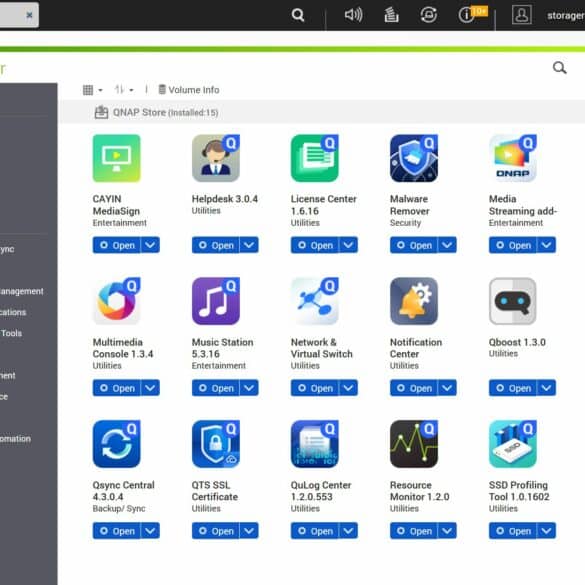Click the Qsync Central 4.3.0.4 title
Viewport: 585px width, 585px height.
[123, 491]
